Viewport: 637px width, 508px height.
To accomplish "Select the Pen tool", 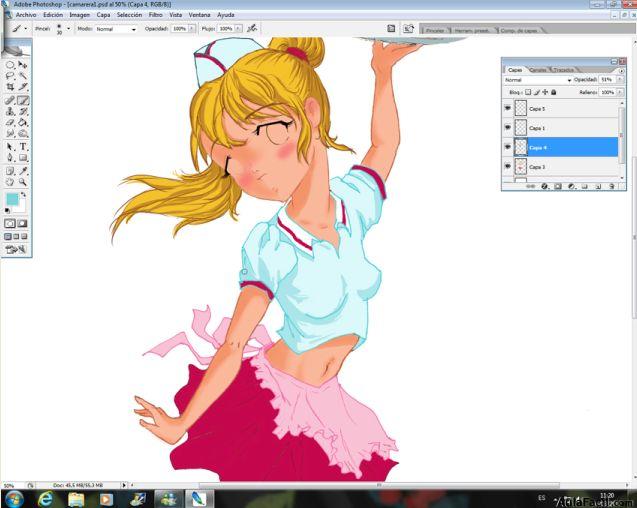I will (x=10, y=158).
